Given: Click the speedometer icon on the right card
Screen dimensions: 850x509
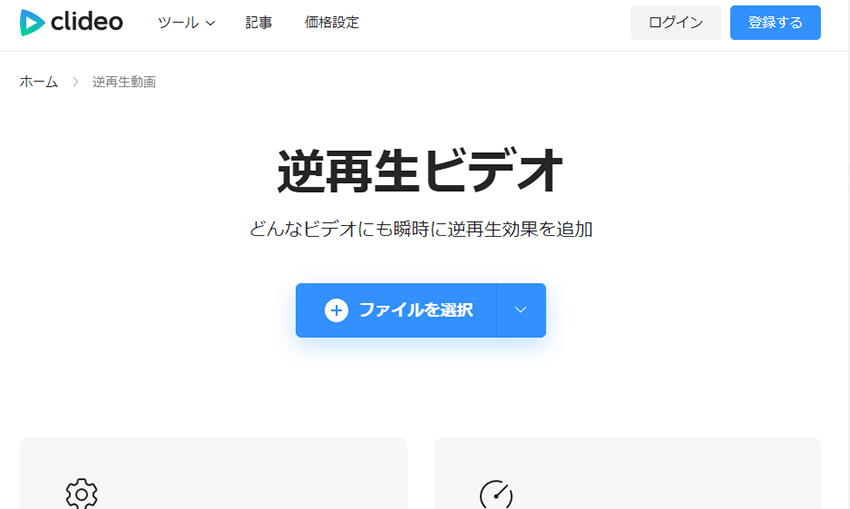Looking at the screenshot, I should coord(496,494).
